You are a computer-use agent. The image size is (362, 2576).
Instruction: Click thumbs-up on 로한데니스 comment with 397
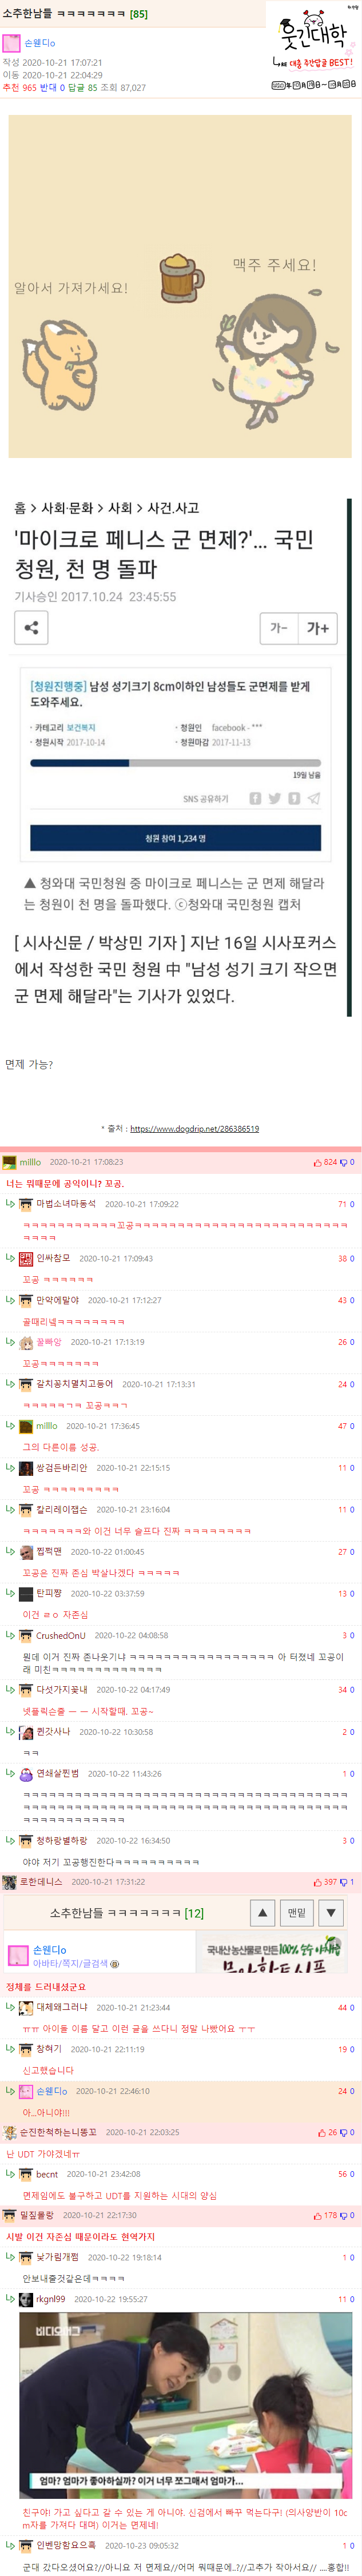[x=318, y=1881]
